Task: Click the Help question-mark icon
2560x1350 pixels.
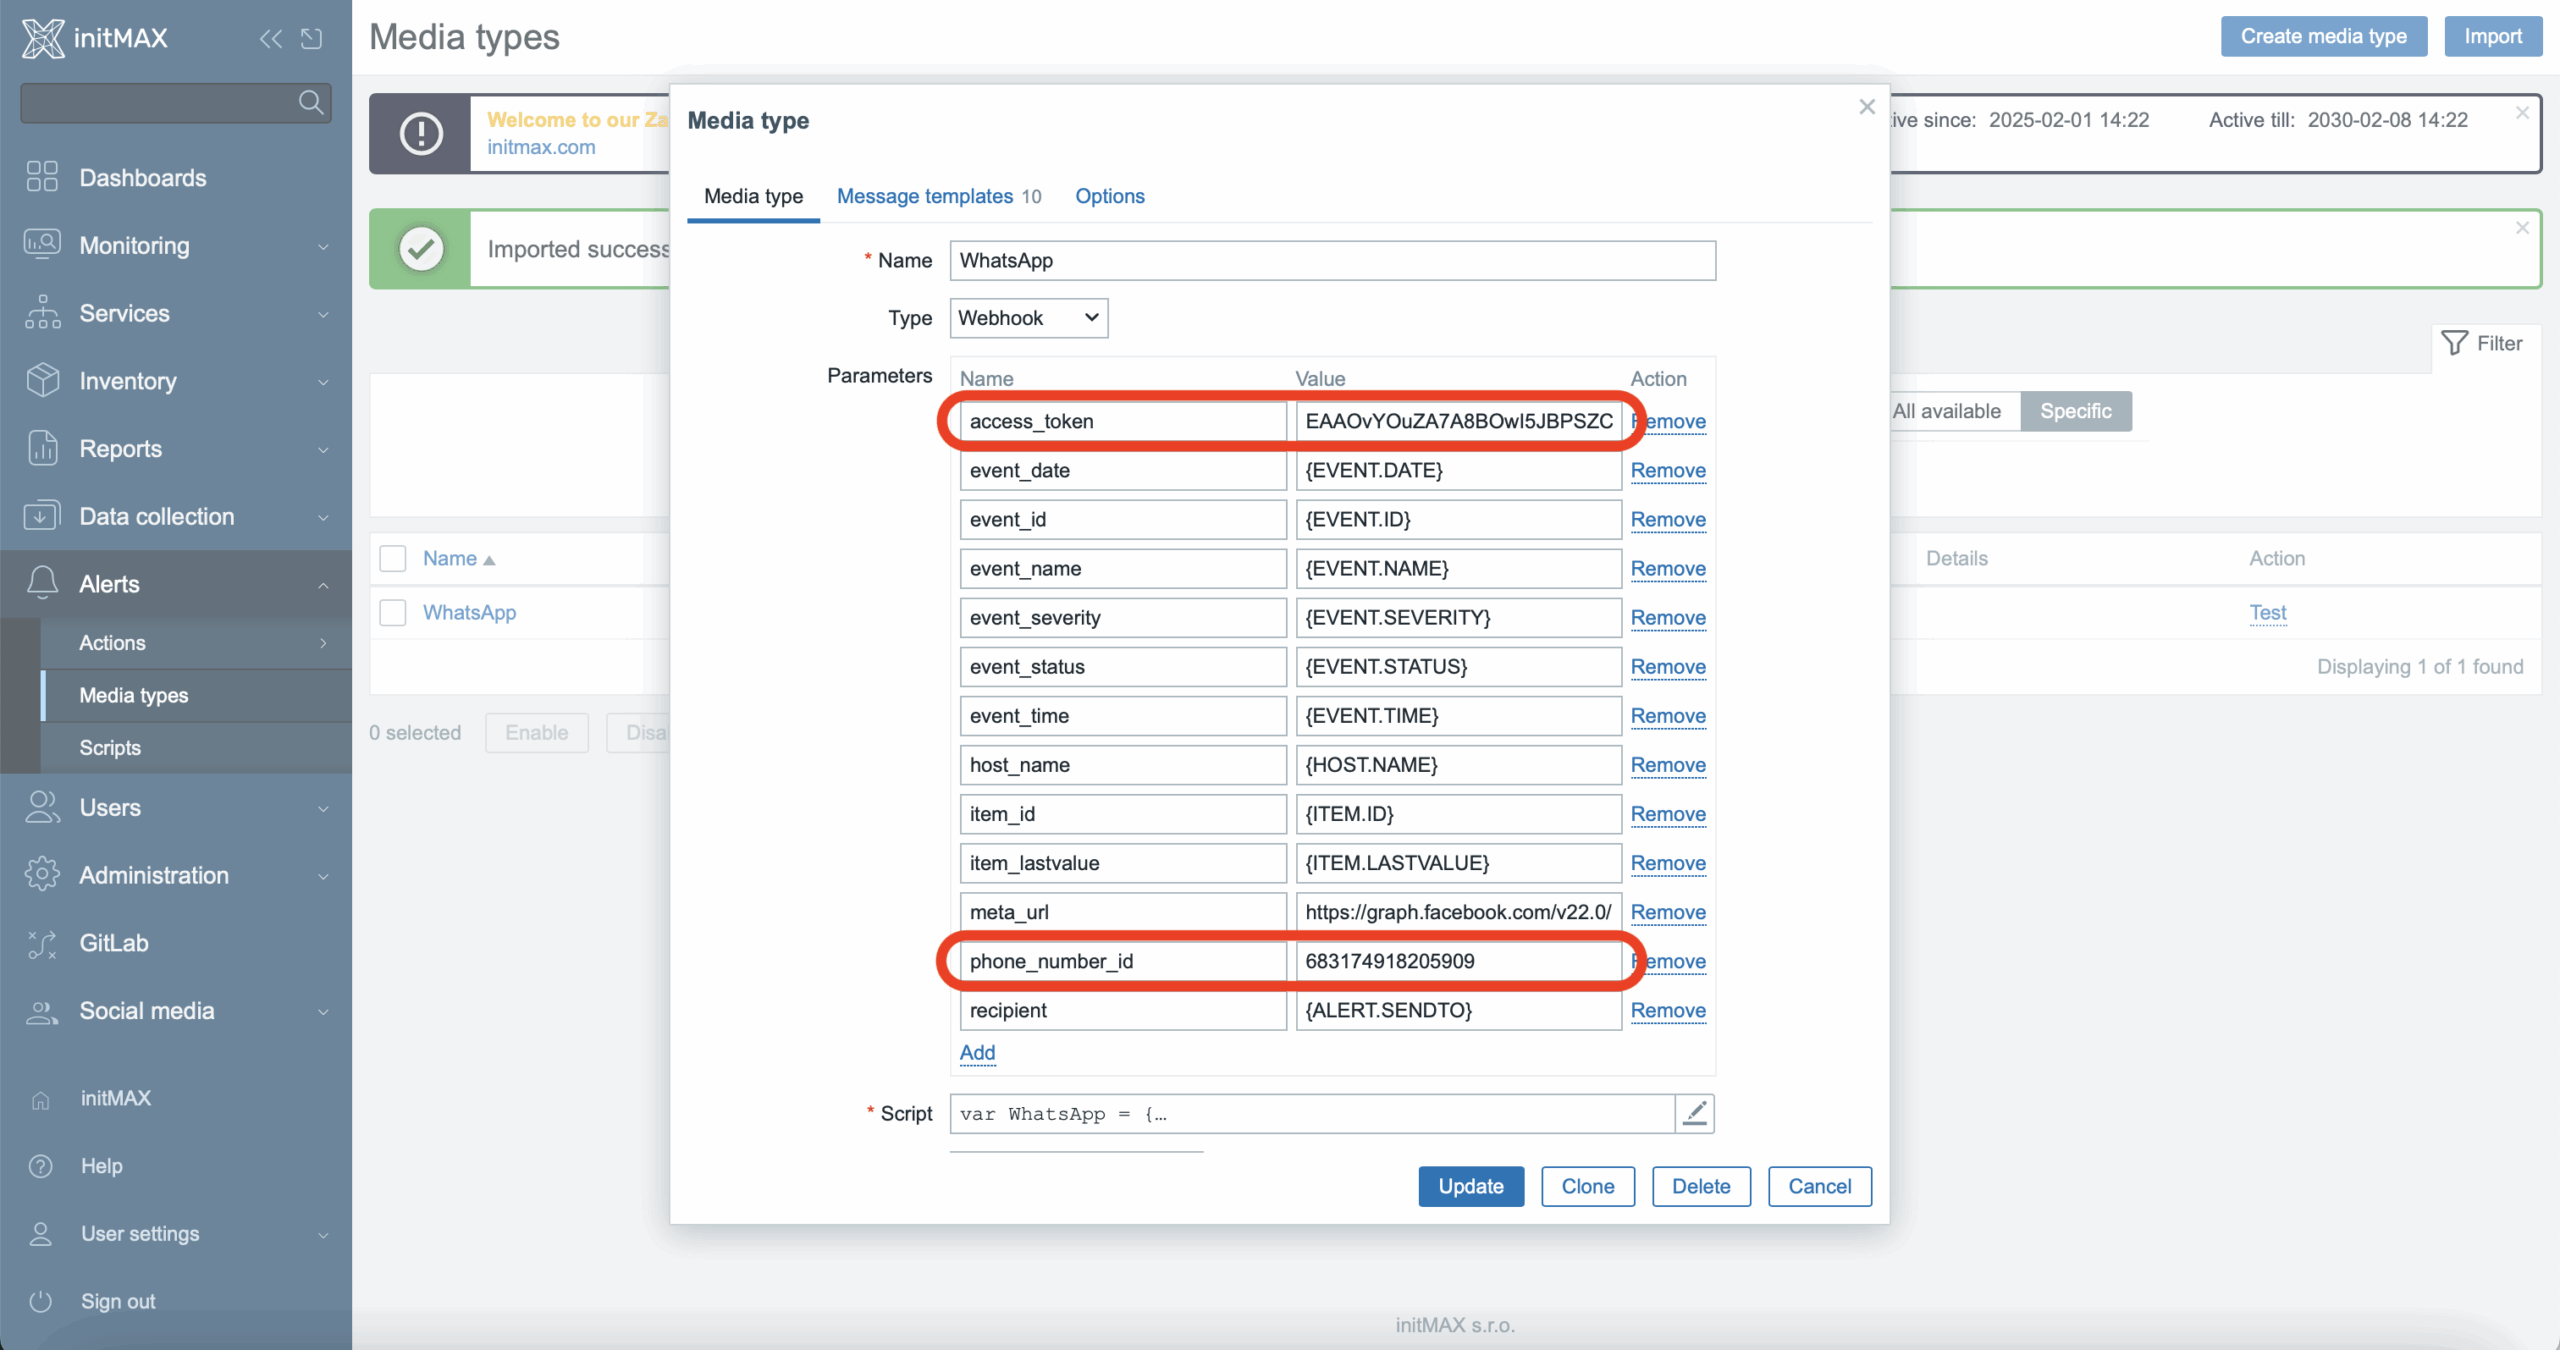Action: [40, 1166]
